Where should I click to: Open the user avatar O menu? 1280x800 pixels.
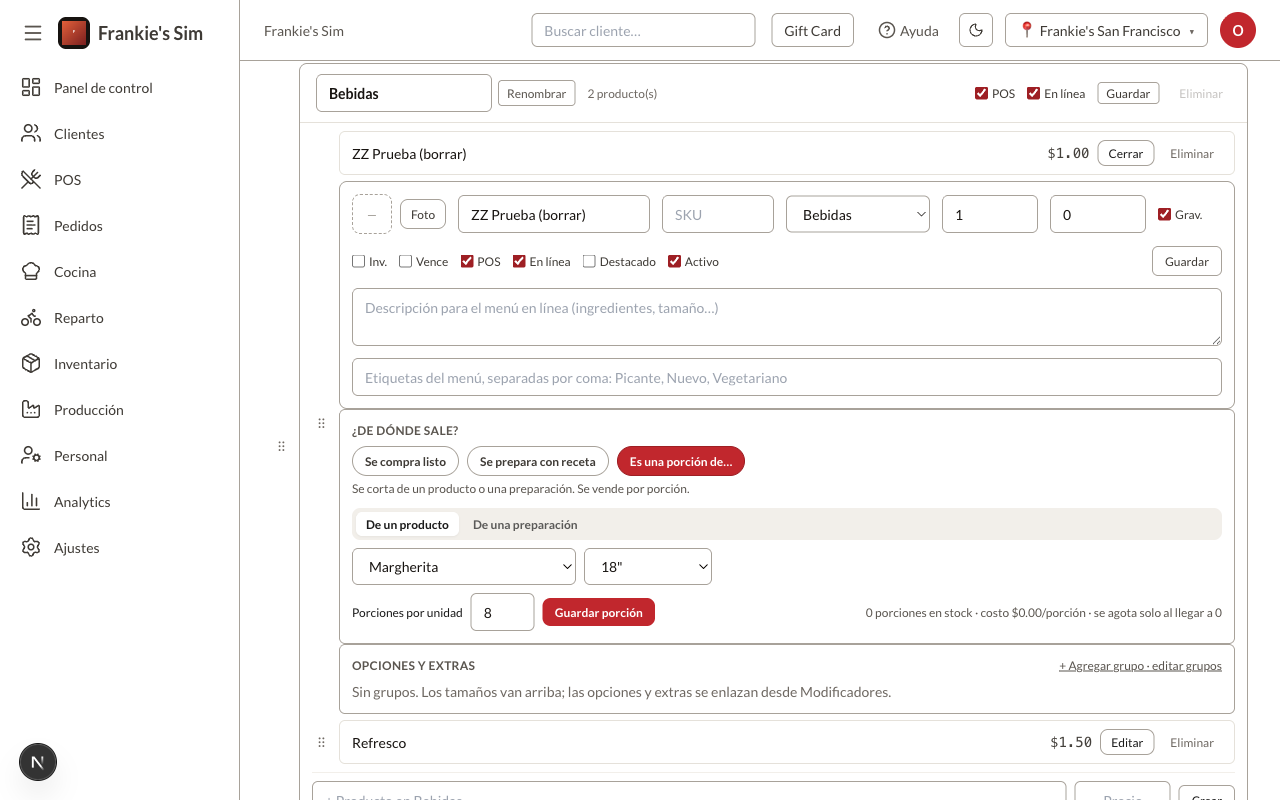(x=1238, y=31)
